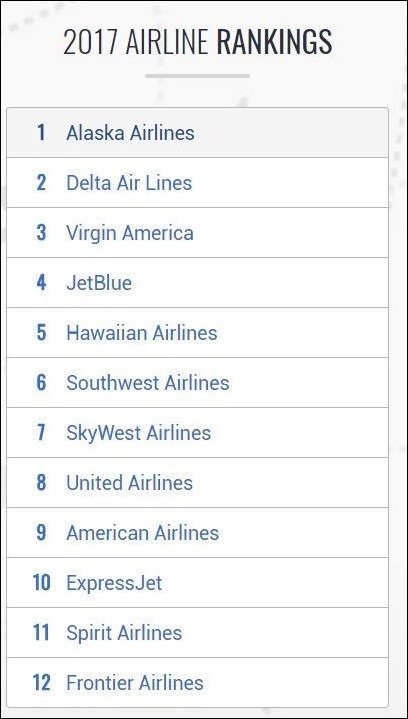Open the JetBlue ranking row
The height and width of the screenshot is (719, 408).
tap(198, 282)
